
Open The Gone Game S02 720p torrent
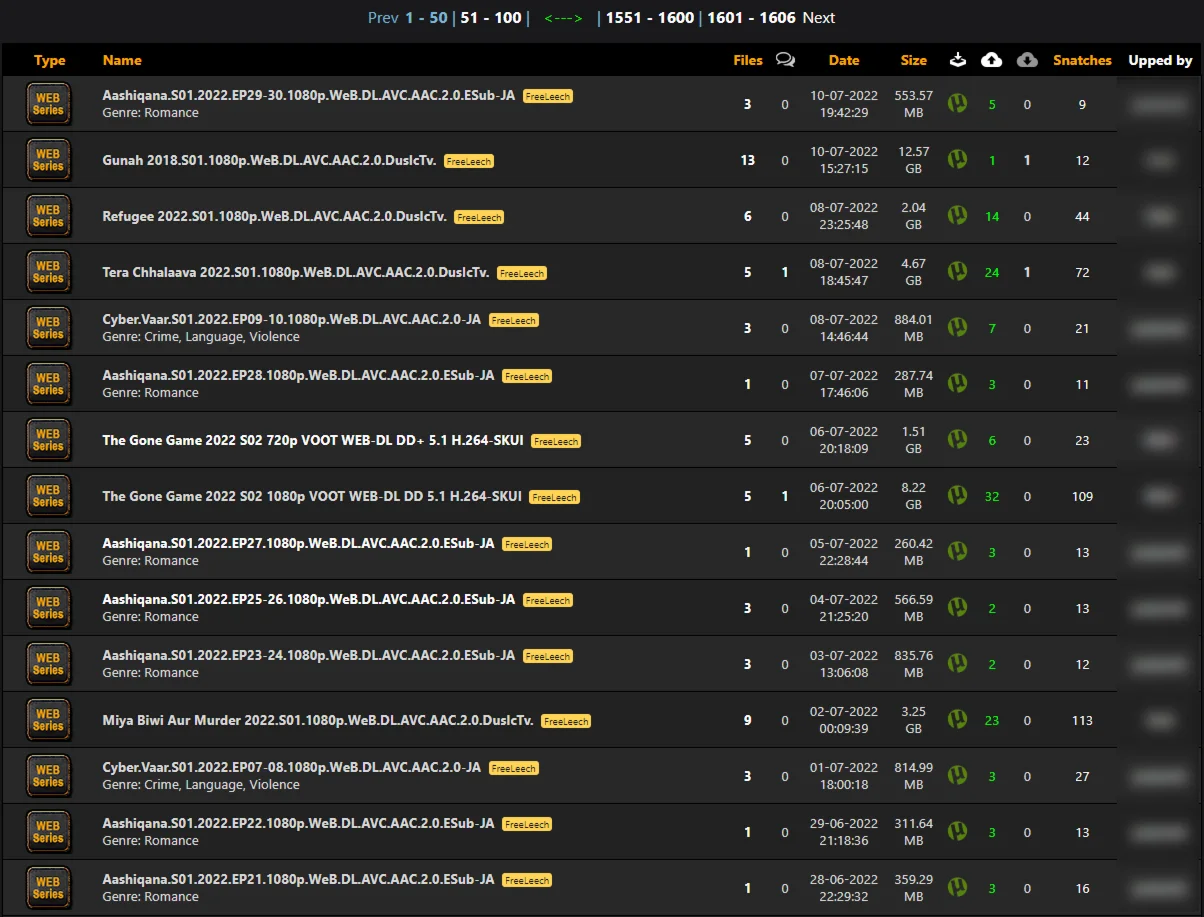313,440
